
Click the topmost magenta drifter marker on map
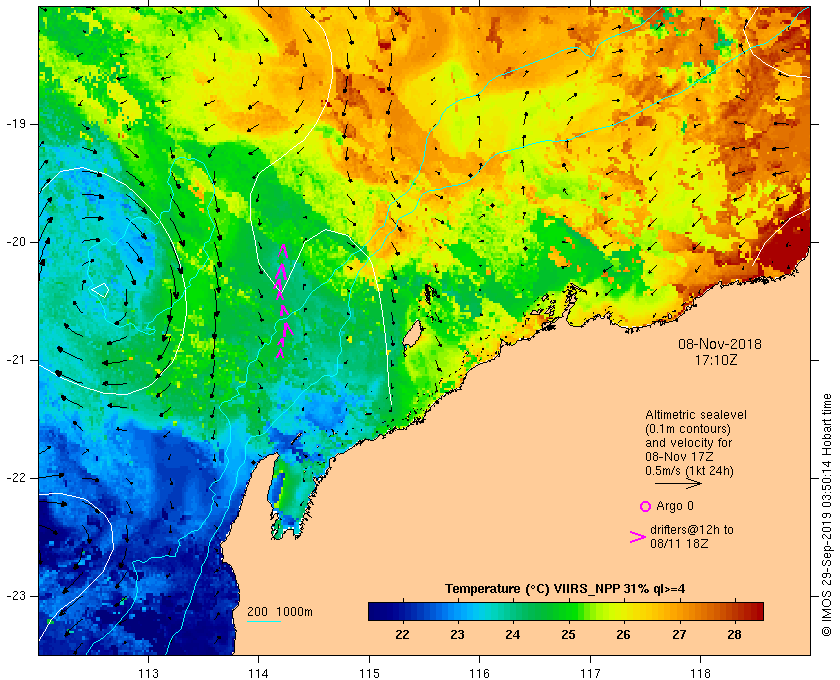283,249
